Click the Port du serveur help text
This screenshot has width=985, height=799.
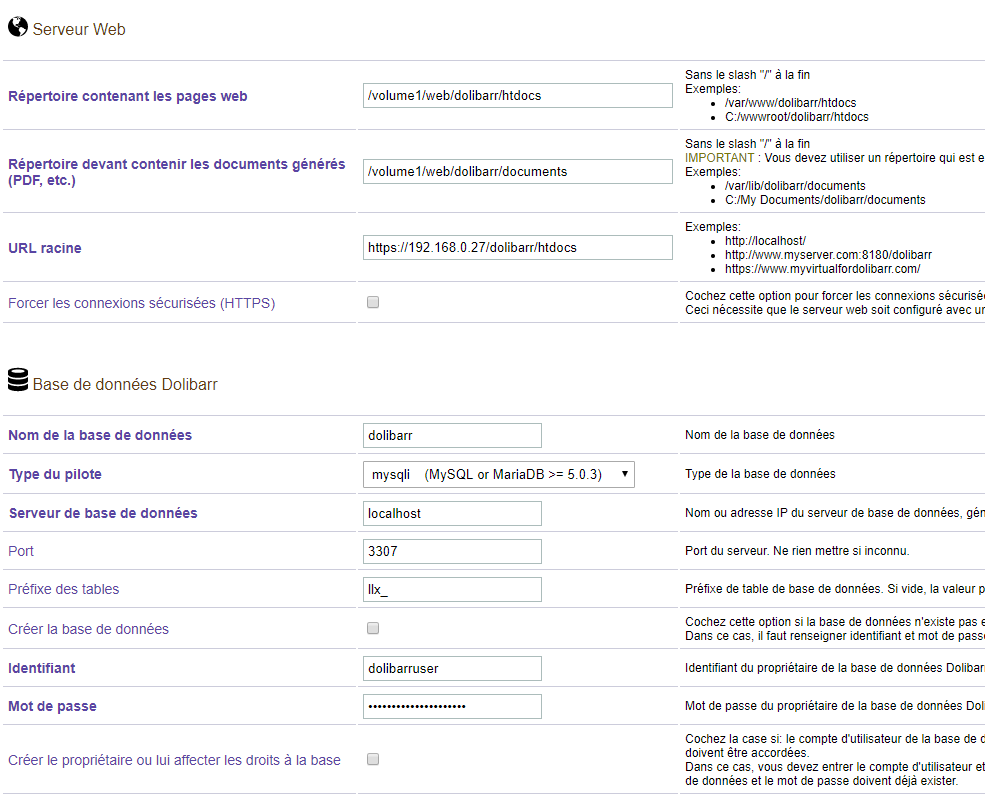click(x=797, y=551)
